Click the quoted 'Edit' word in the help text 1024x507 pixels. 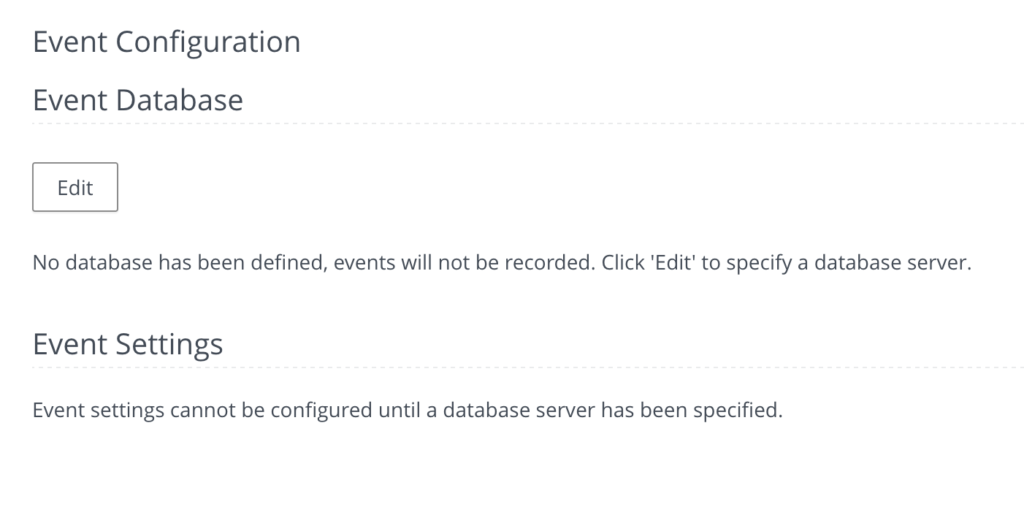(669, 264)
